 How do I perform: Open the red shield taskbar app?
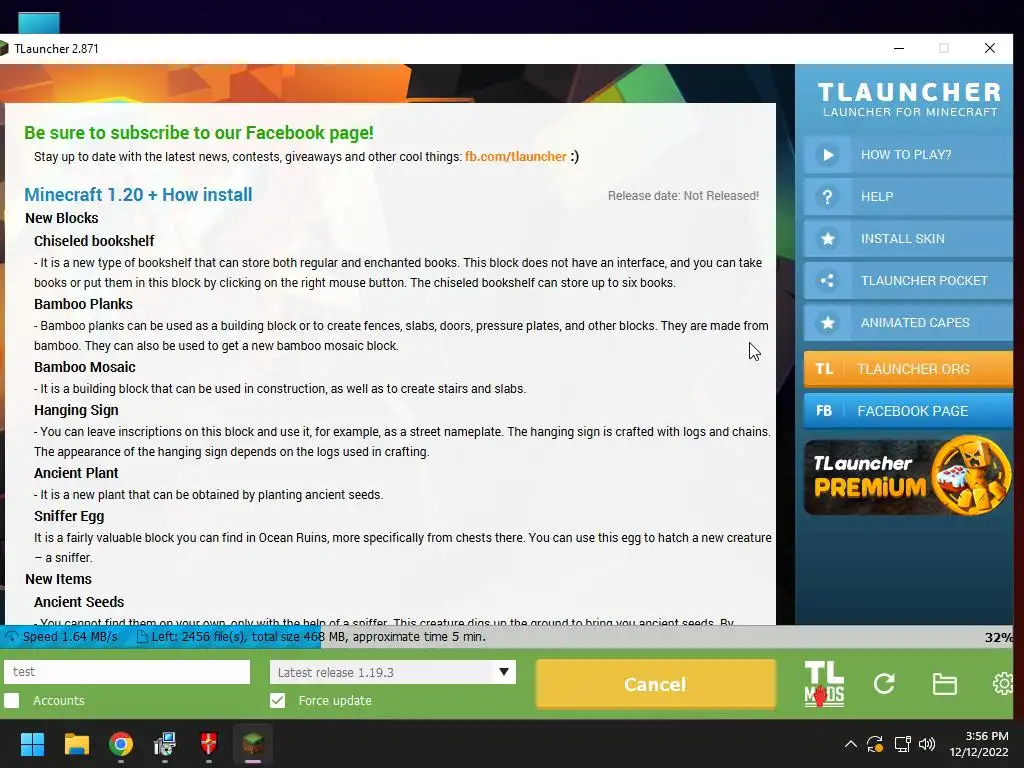pos(208,744)
